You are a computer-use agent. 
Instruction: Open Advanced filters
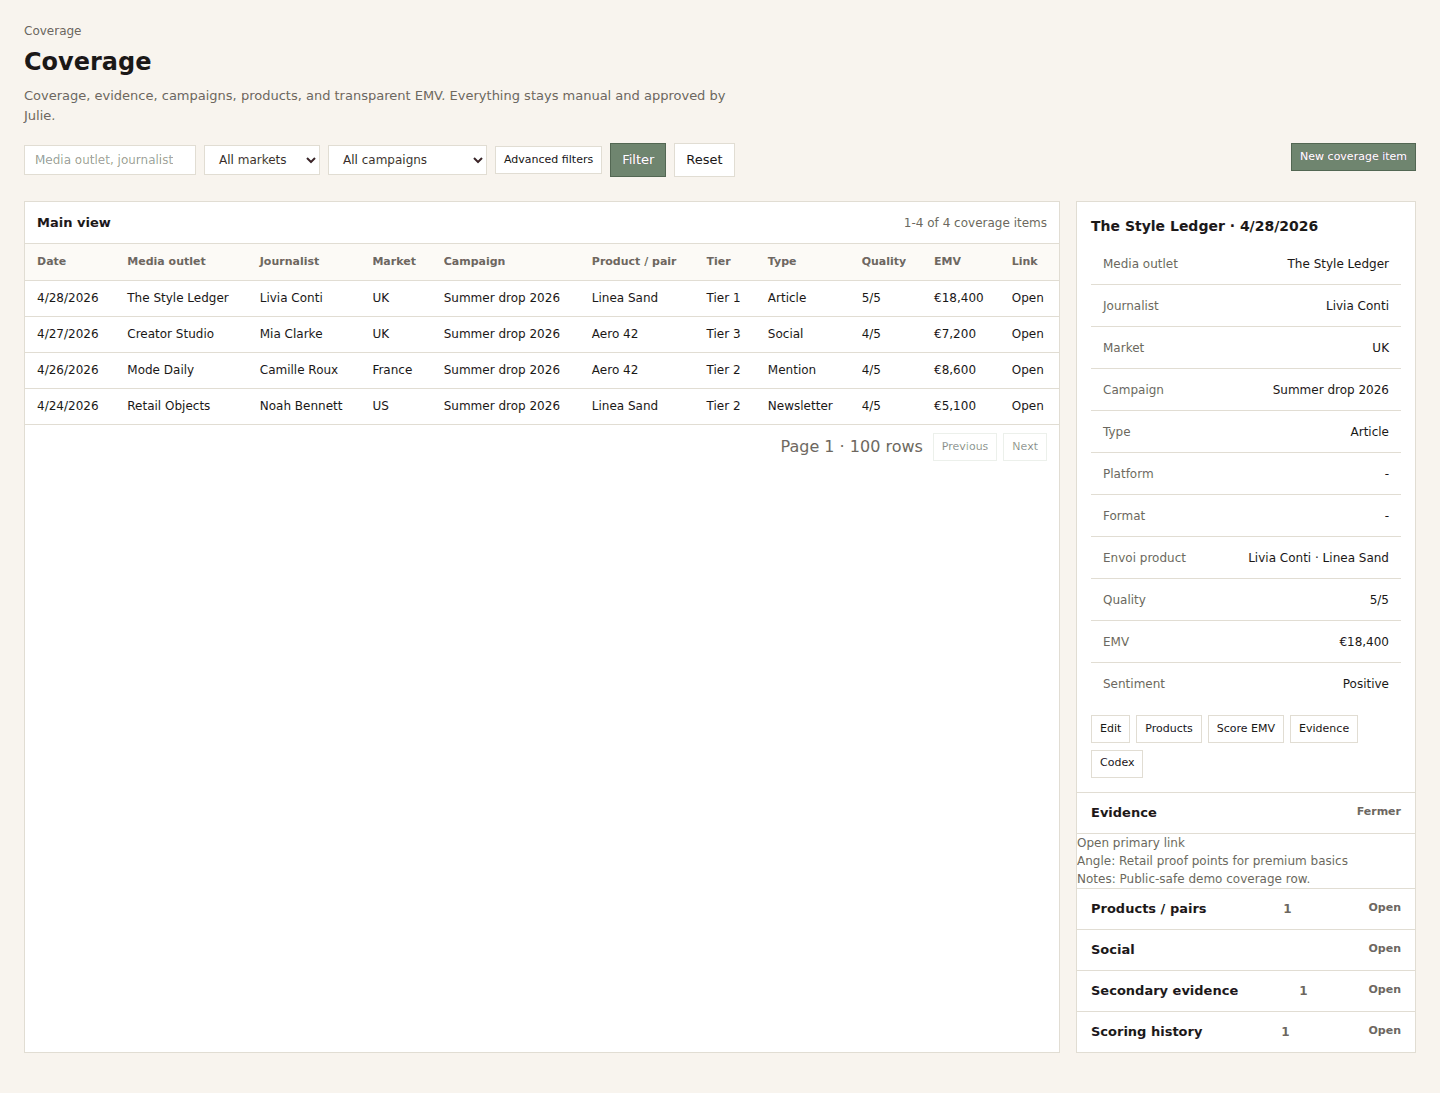point(548,160)
